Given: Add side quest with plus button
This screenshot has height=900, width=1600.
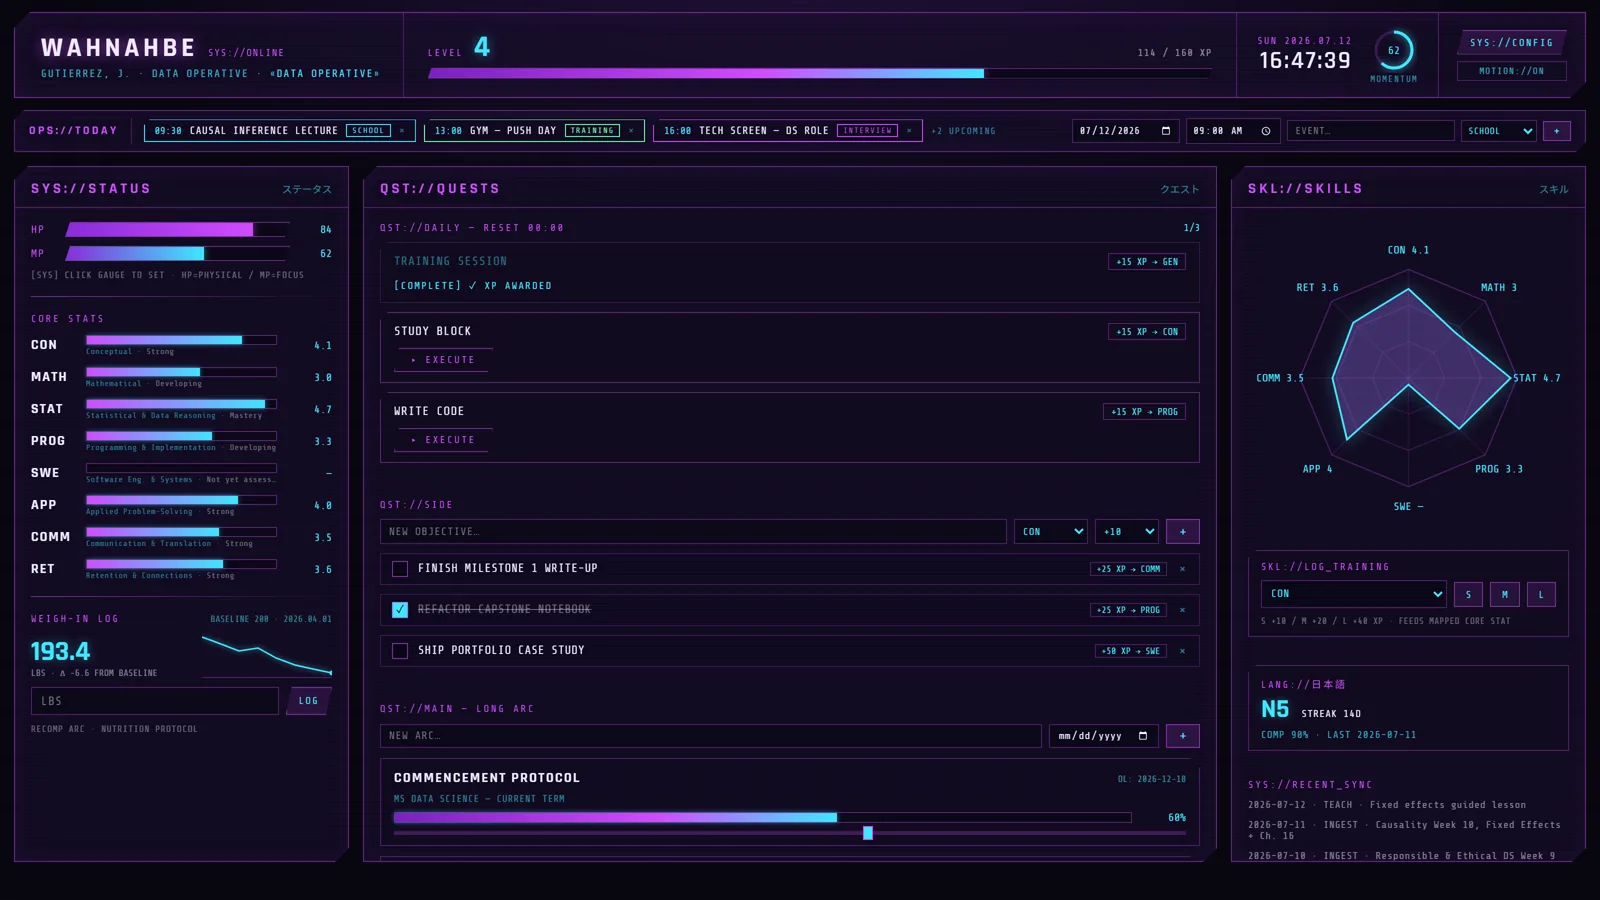Looking at the screenshot, I should tap(1183, 532).
